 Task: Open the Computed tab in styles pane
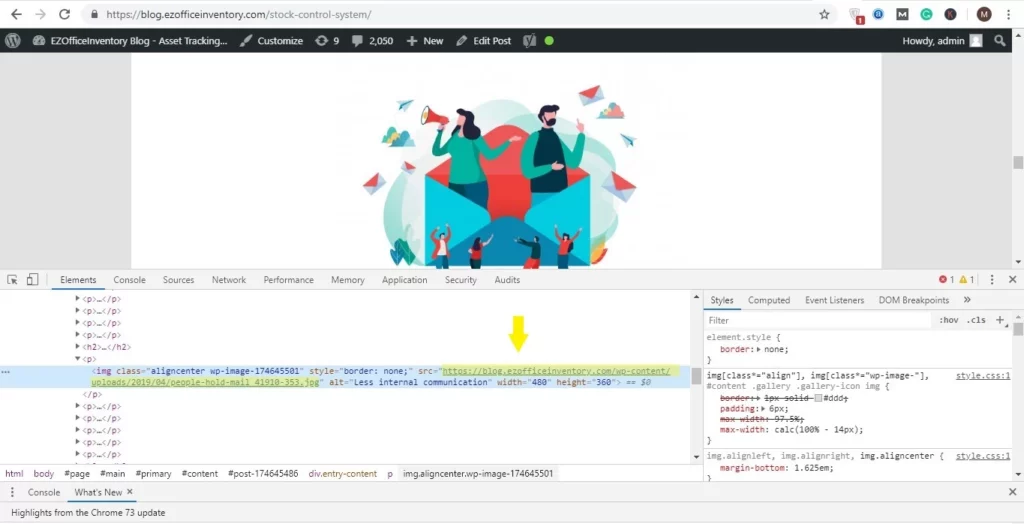[769, 300]
